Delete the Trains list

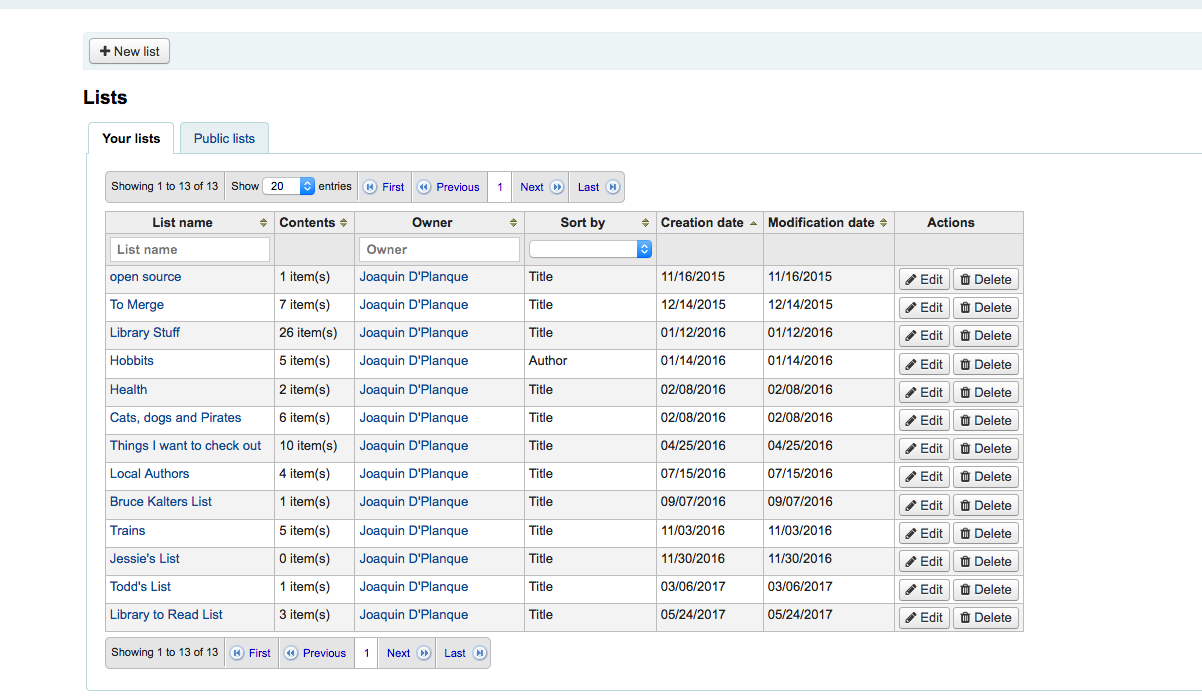(x=985, y=533)
